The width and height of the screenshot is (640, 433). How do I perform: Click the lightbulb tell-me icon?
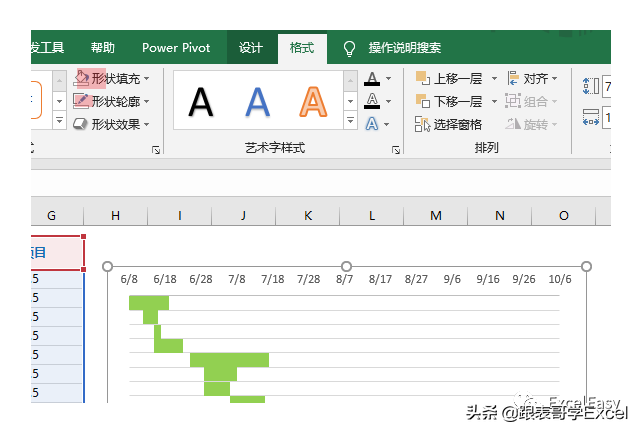[349, 48]
